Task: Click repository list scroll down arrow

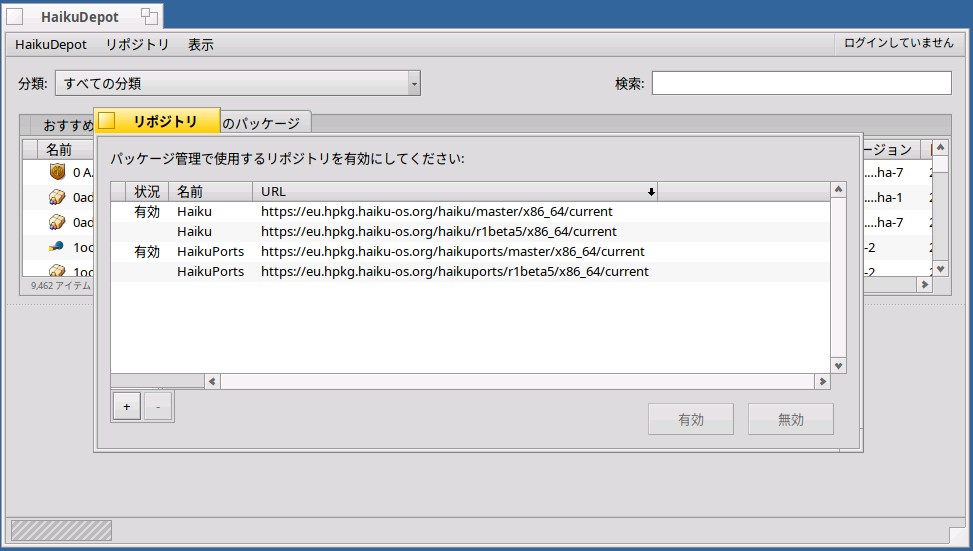Action: 838,365
